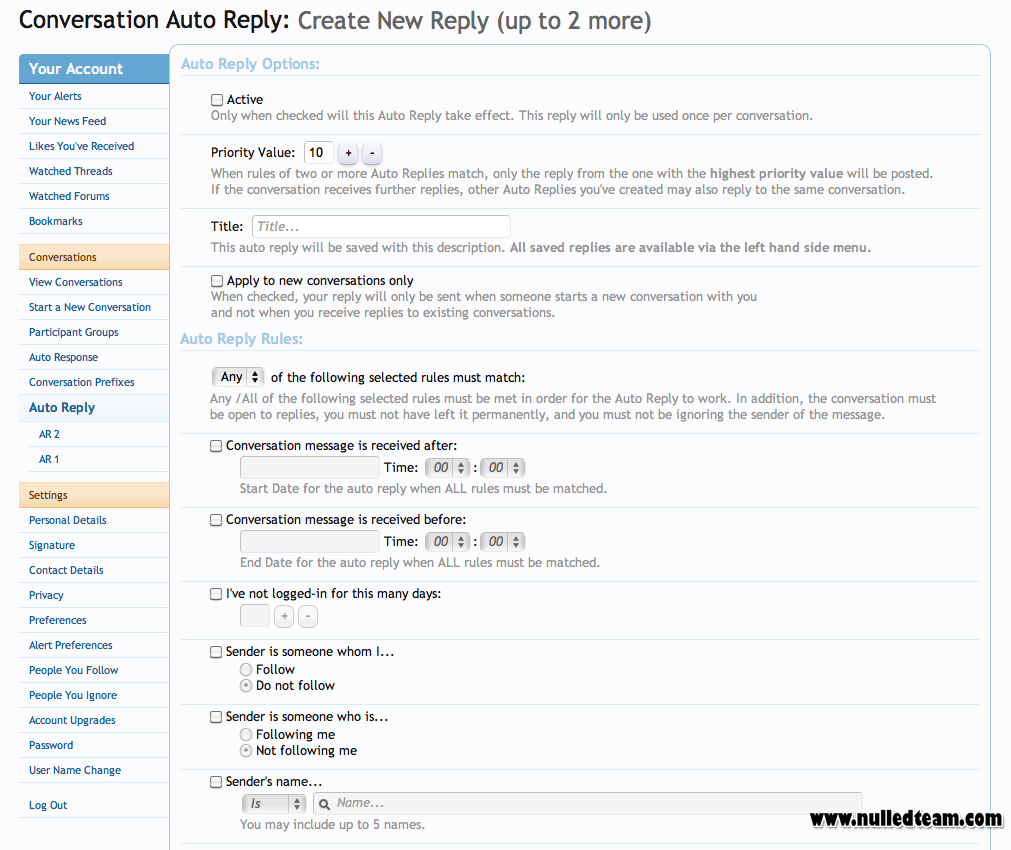This screenshot has height=850, width=1011.
Task: Open the hour dropdown for received before time
Action: [447, 542]
